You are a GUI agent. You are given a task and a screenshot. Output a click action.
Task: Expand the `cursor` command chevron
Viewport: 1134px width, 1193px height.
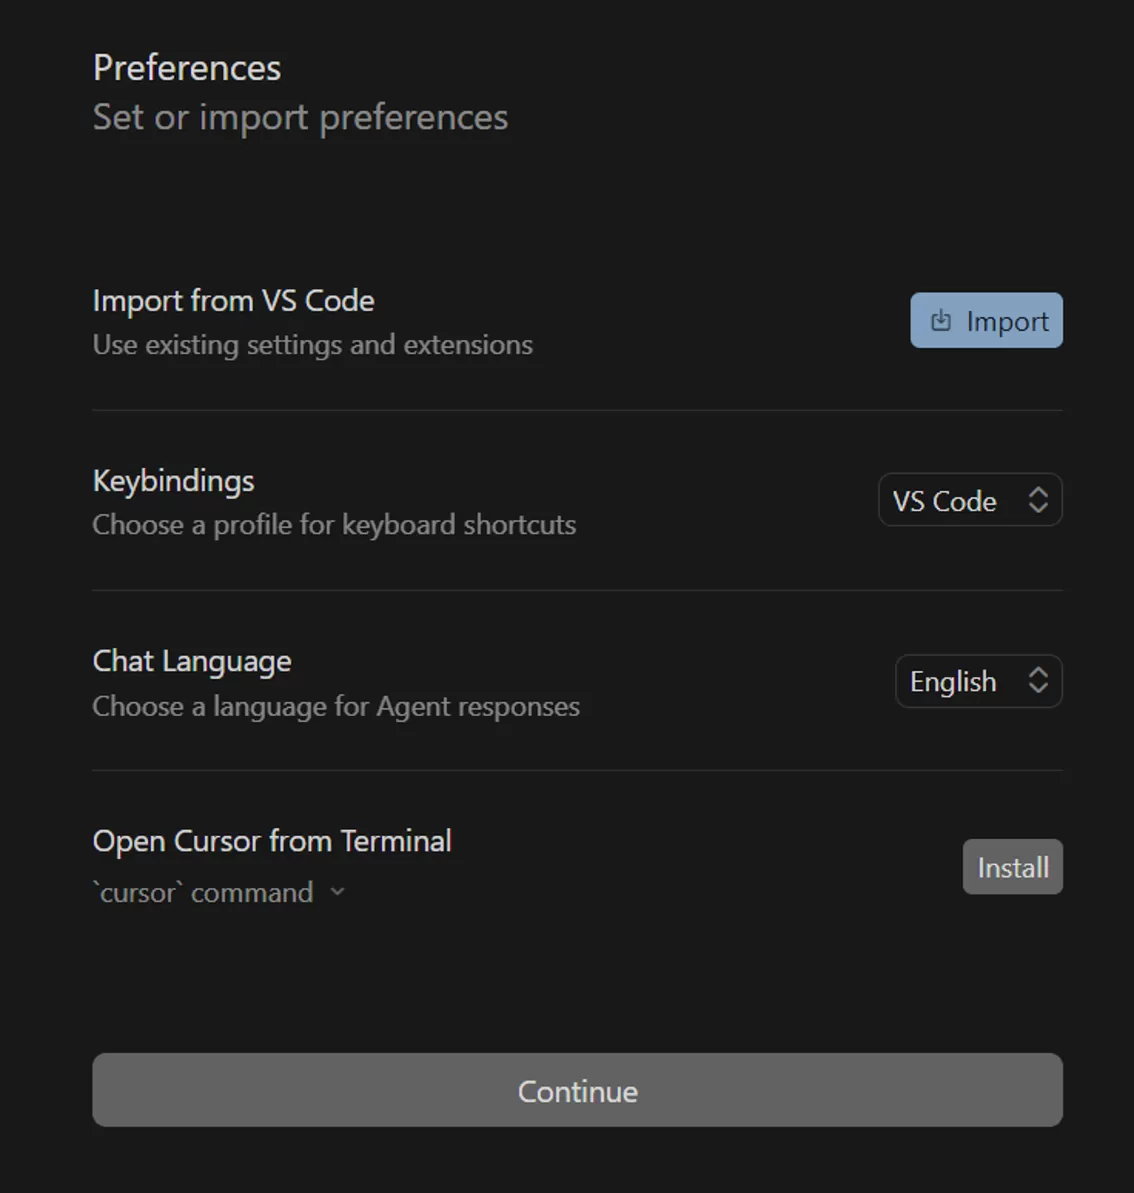click(x=337, y=892)
